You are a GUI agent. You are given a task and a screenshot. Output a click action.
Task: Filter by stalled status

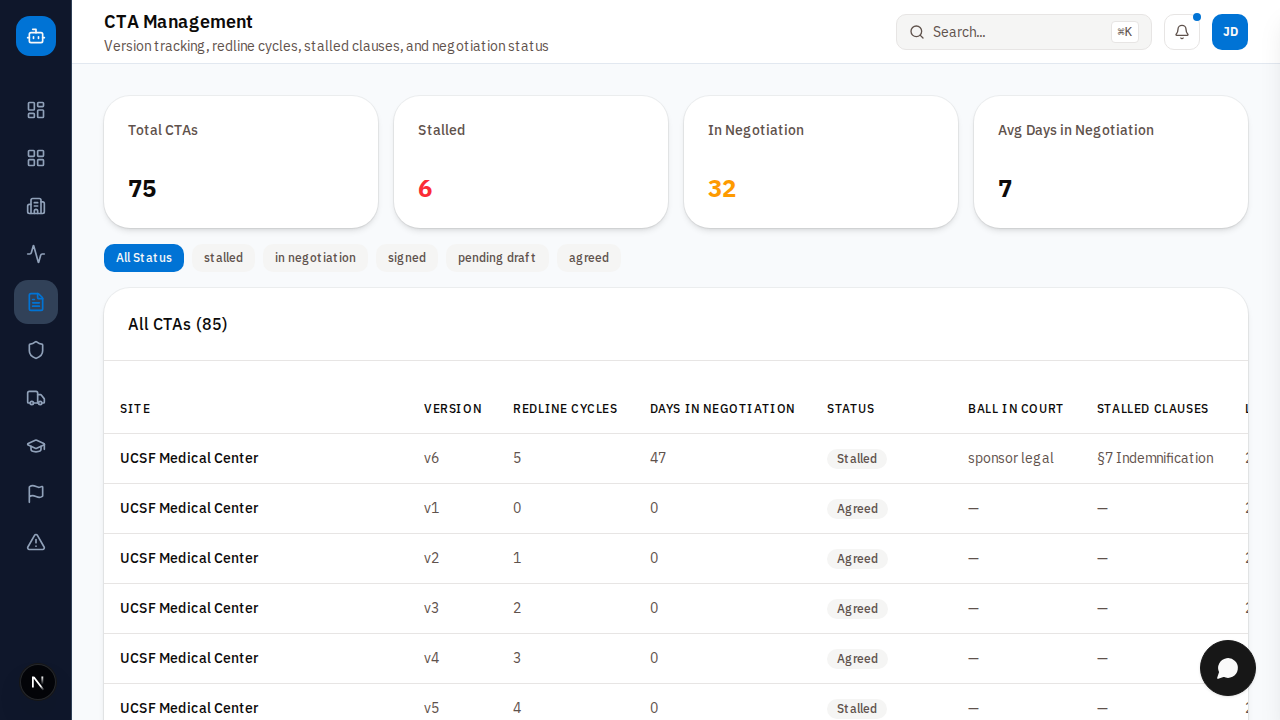pyautogui.click(x=223, y=258)
